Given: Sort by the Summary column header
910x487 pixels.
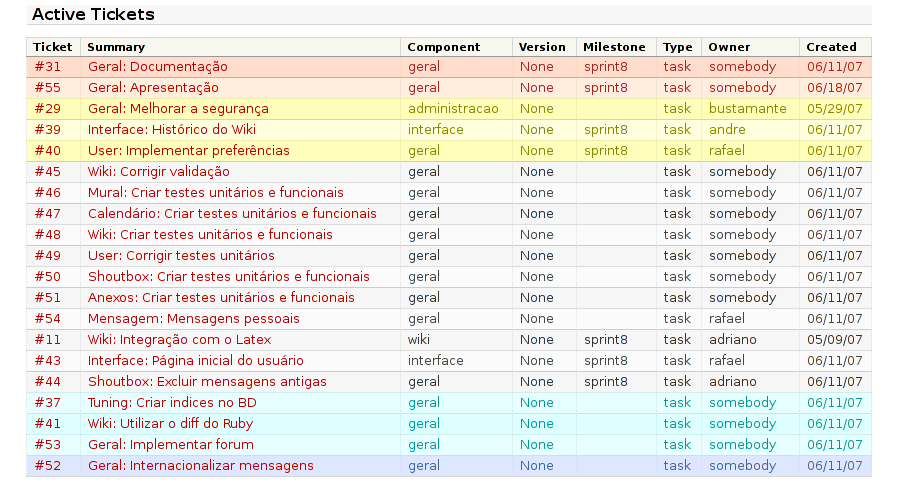Looking at the screenshot, I should click(x=116, y=47).
